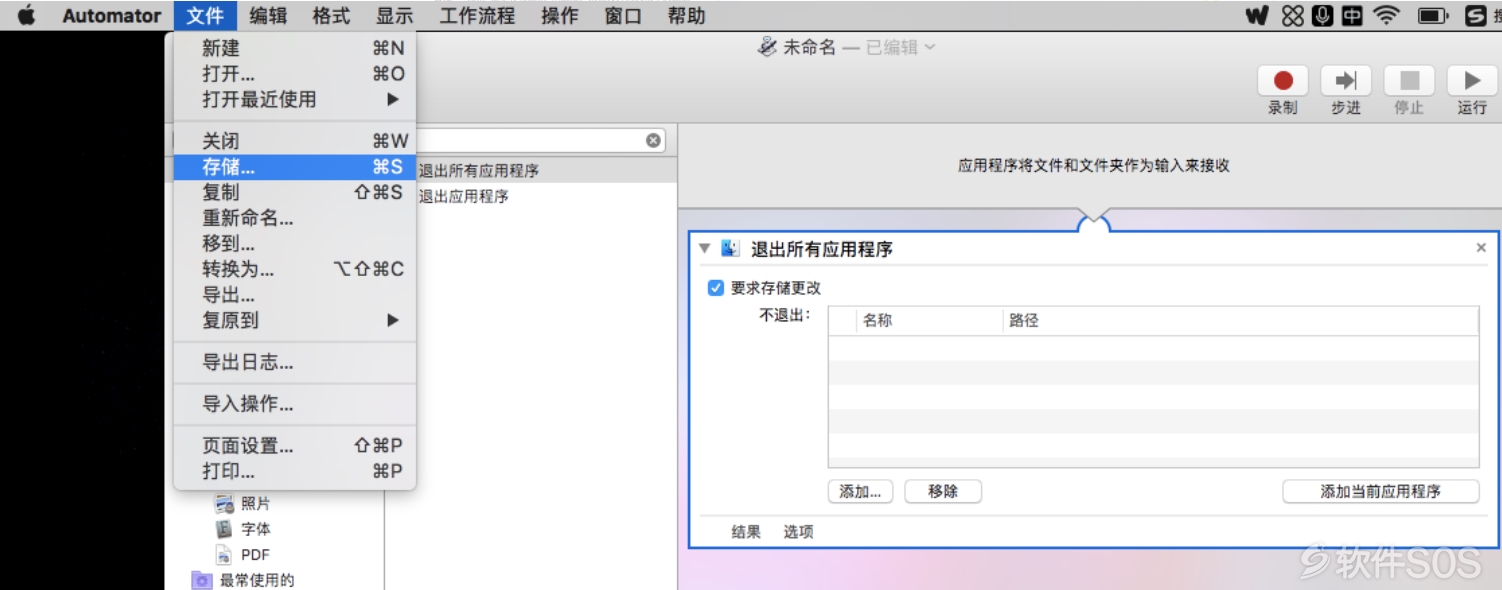Open the 窗口 menu
Screen dimensions: 1502x590
tap(623, 15)
